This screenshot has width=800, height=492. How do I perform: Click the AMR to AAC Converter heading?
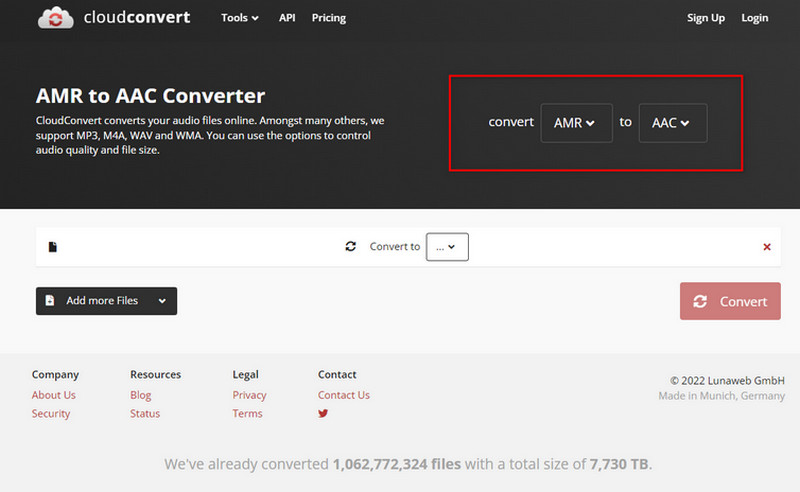(x=151, y=96)
